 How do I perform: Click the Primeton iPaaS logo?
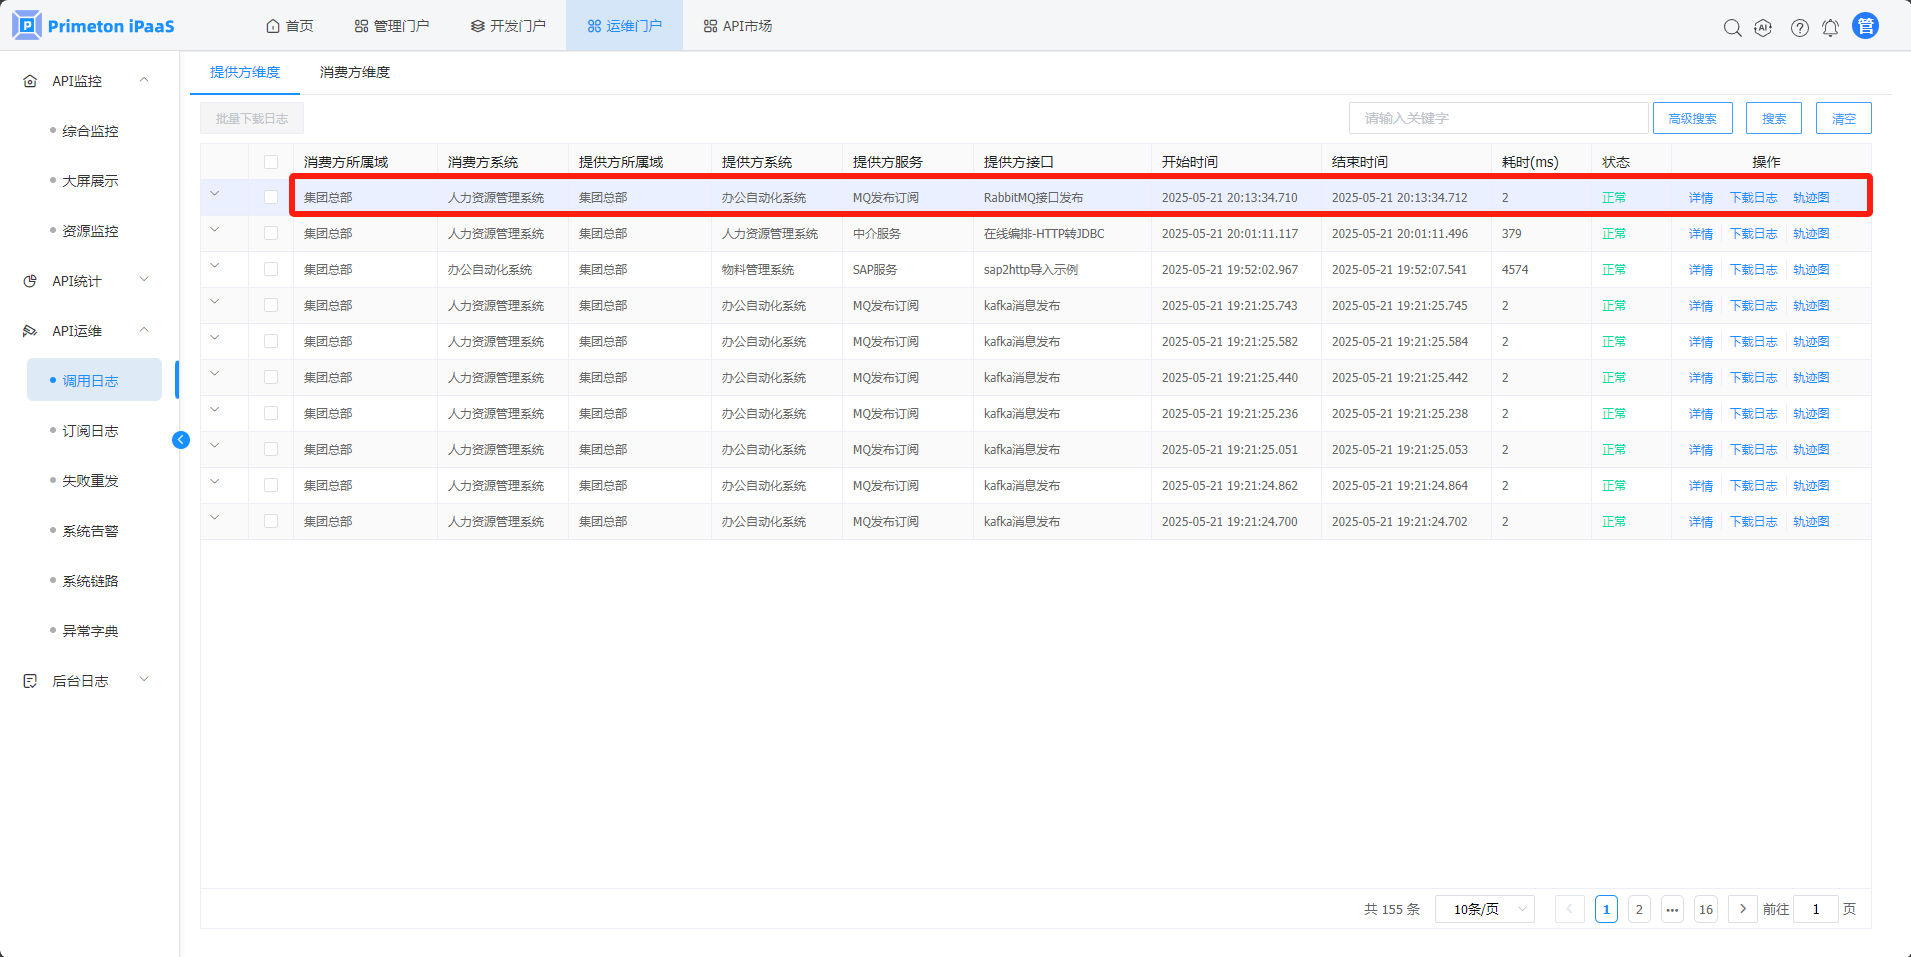(x=93, y=26)
